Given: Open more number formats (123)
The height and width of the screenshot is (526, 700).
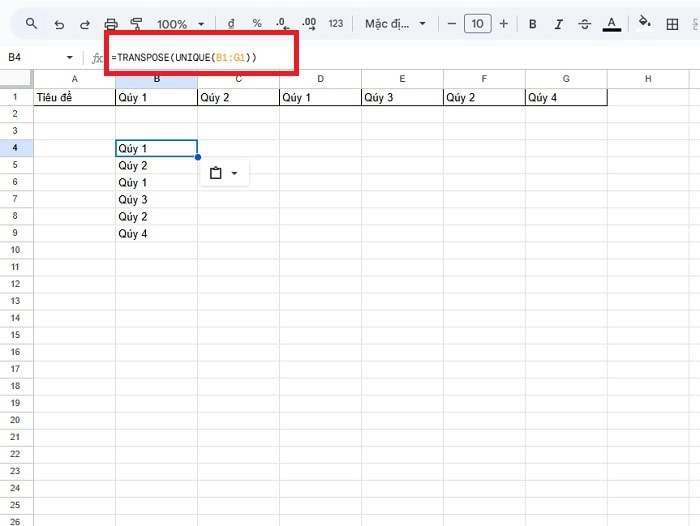Looking at the screenshot, I should 336,24.
